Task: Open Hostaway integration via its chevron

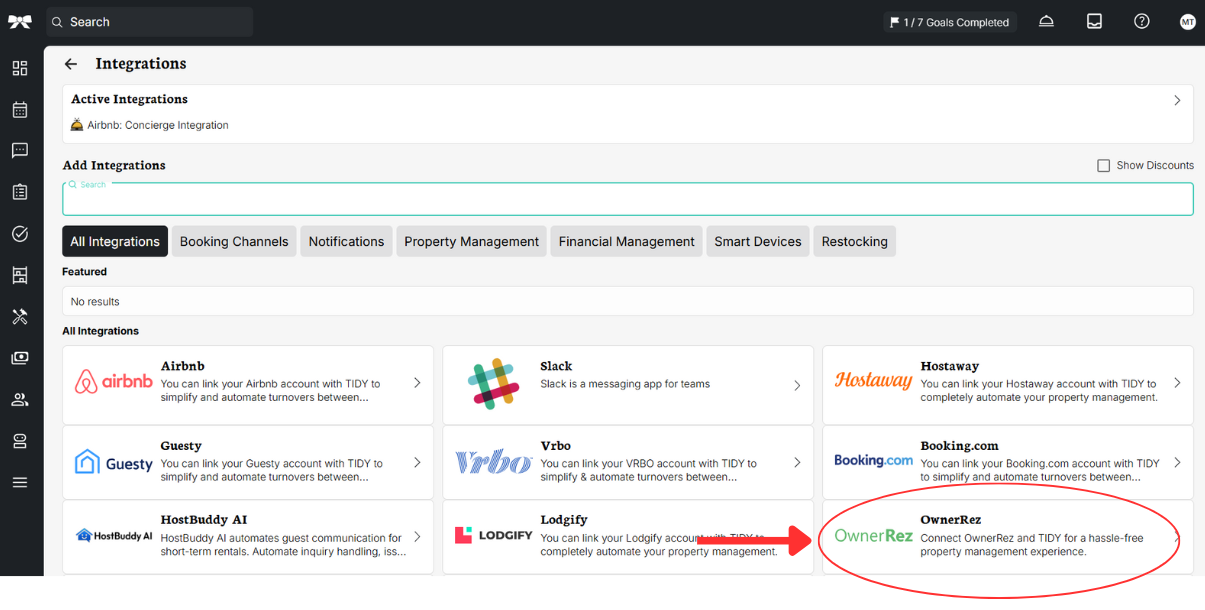Action: click(1177, 383)
